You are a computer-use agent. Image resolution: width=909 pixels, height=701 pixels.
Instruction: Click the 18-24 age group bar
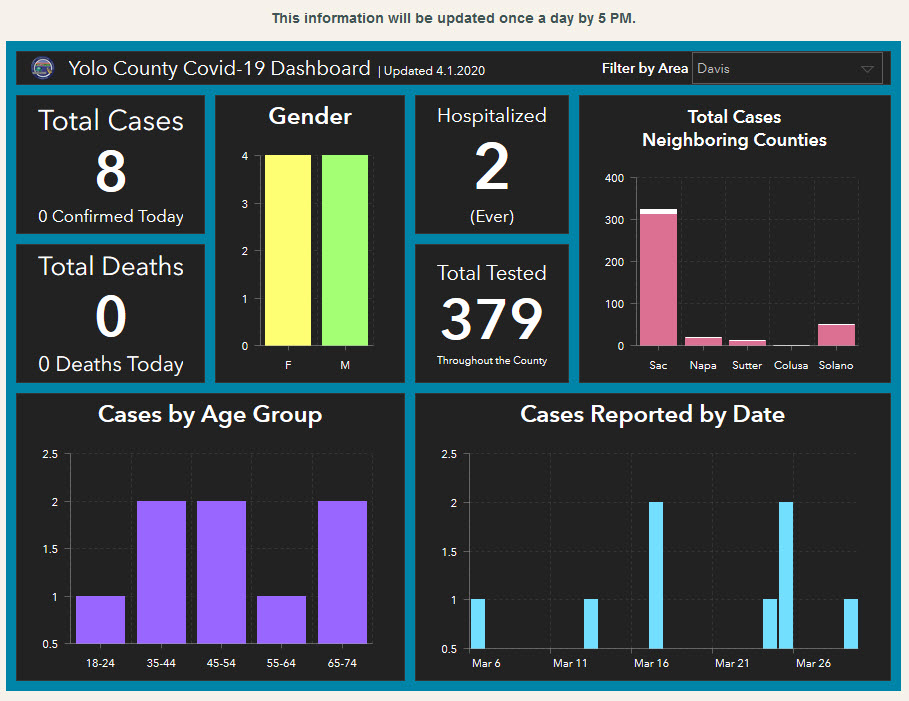(x=100, y=619)
